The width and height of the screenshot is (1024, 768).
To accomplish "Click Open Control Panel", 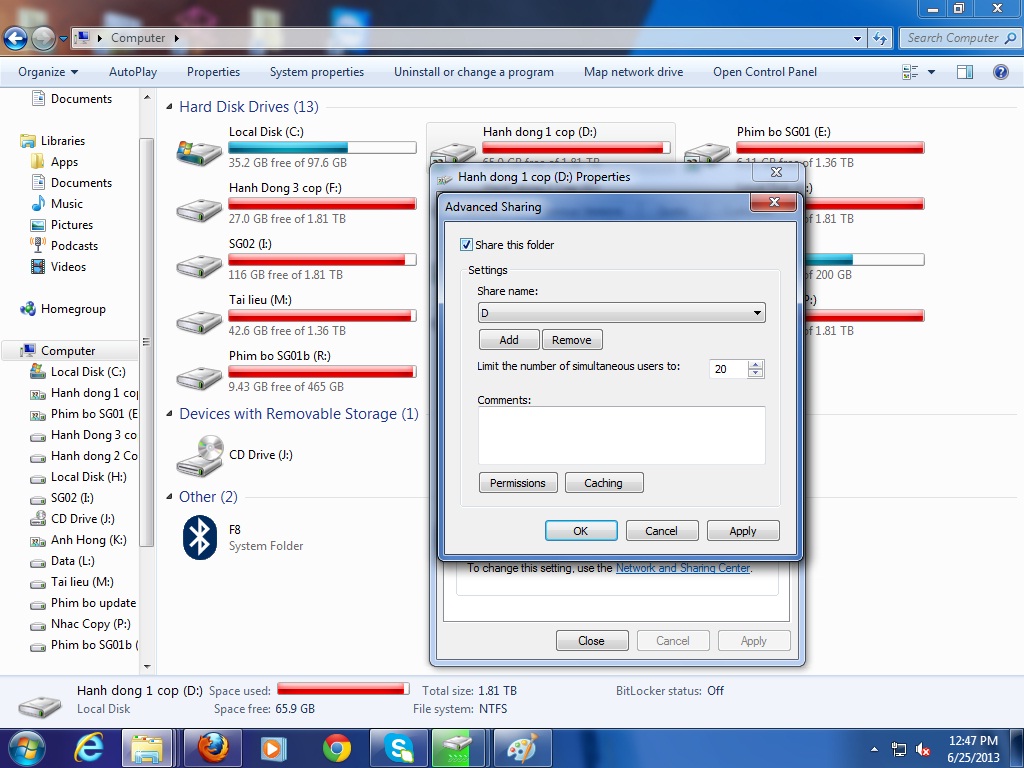I will click(x=765, y=72).
